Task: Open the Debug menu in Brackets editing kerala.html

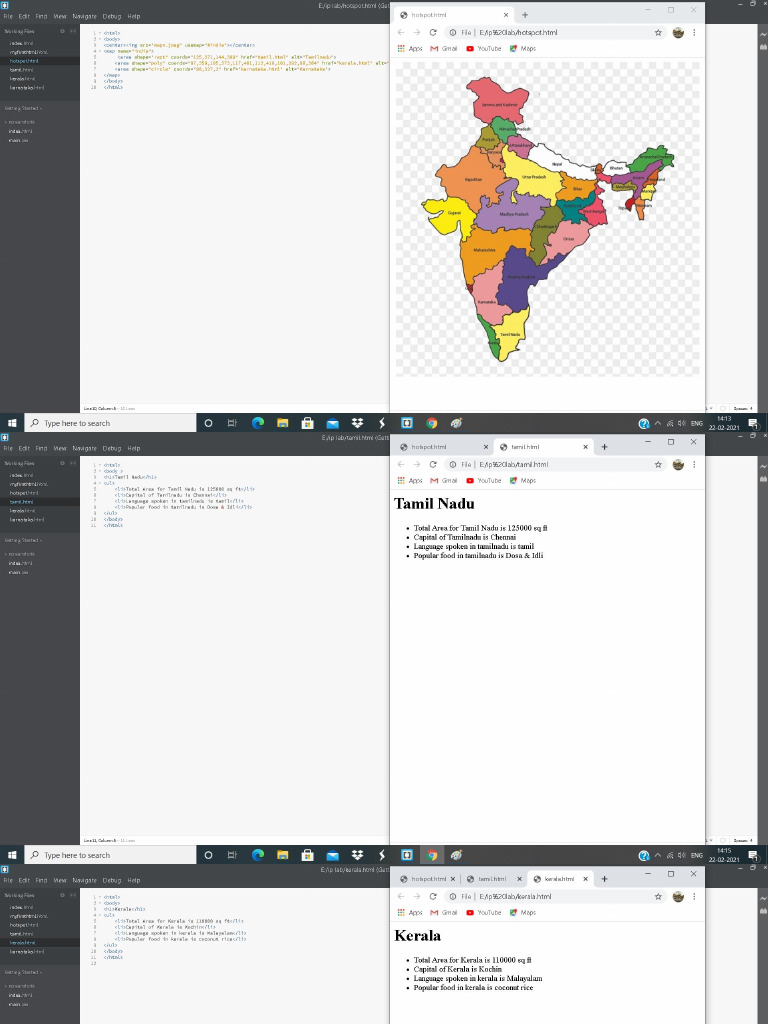Action: point(112,880)
